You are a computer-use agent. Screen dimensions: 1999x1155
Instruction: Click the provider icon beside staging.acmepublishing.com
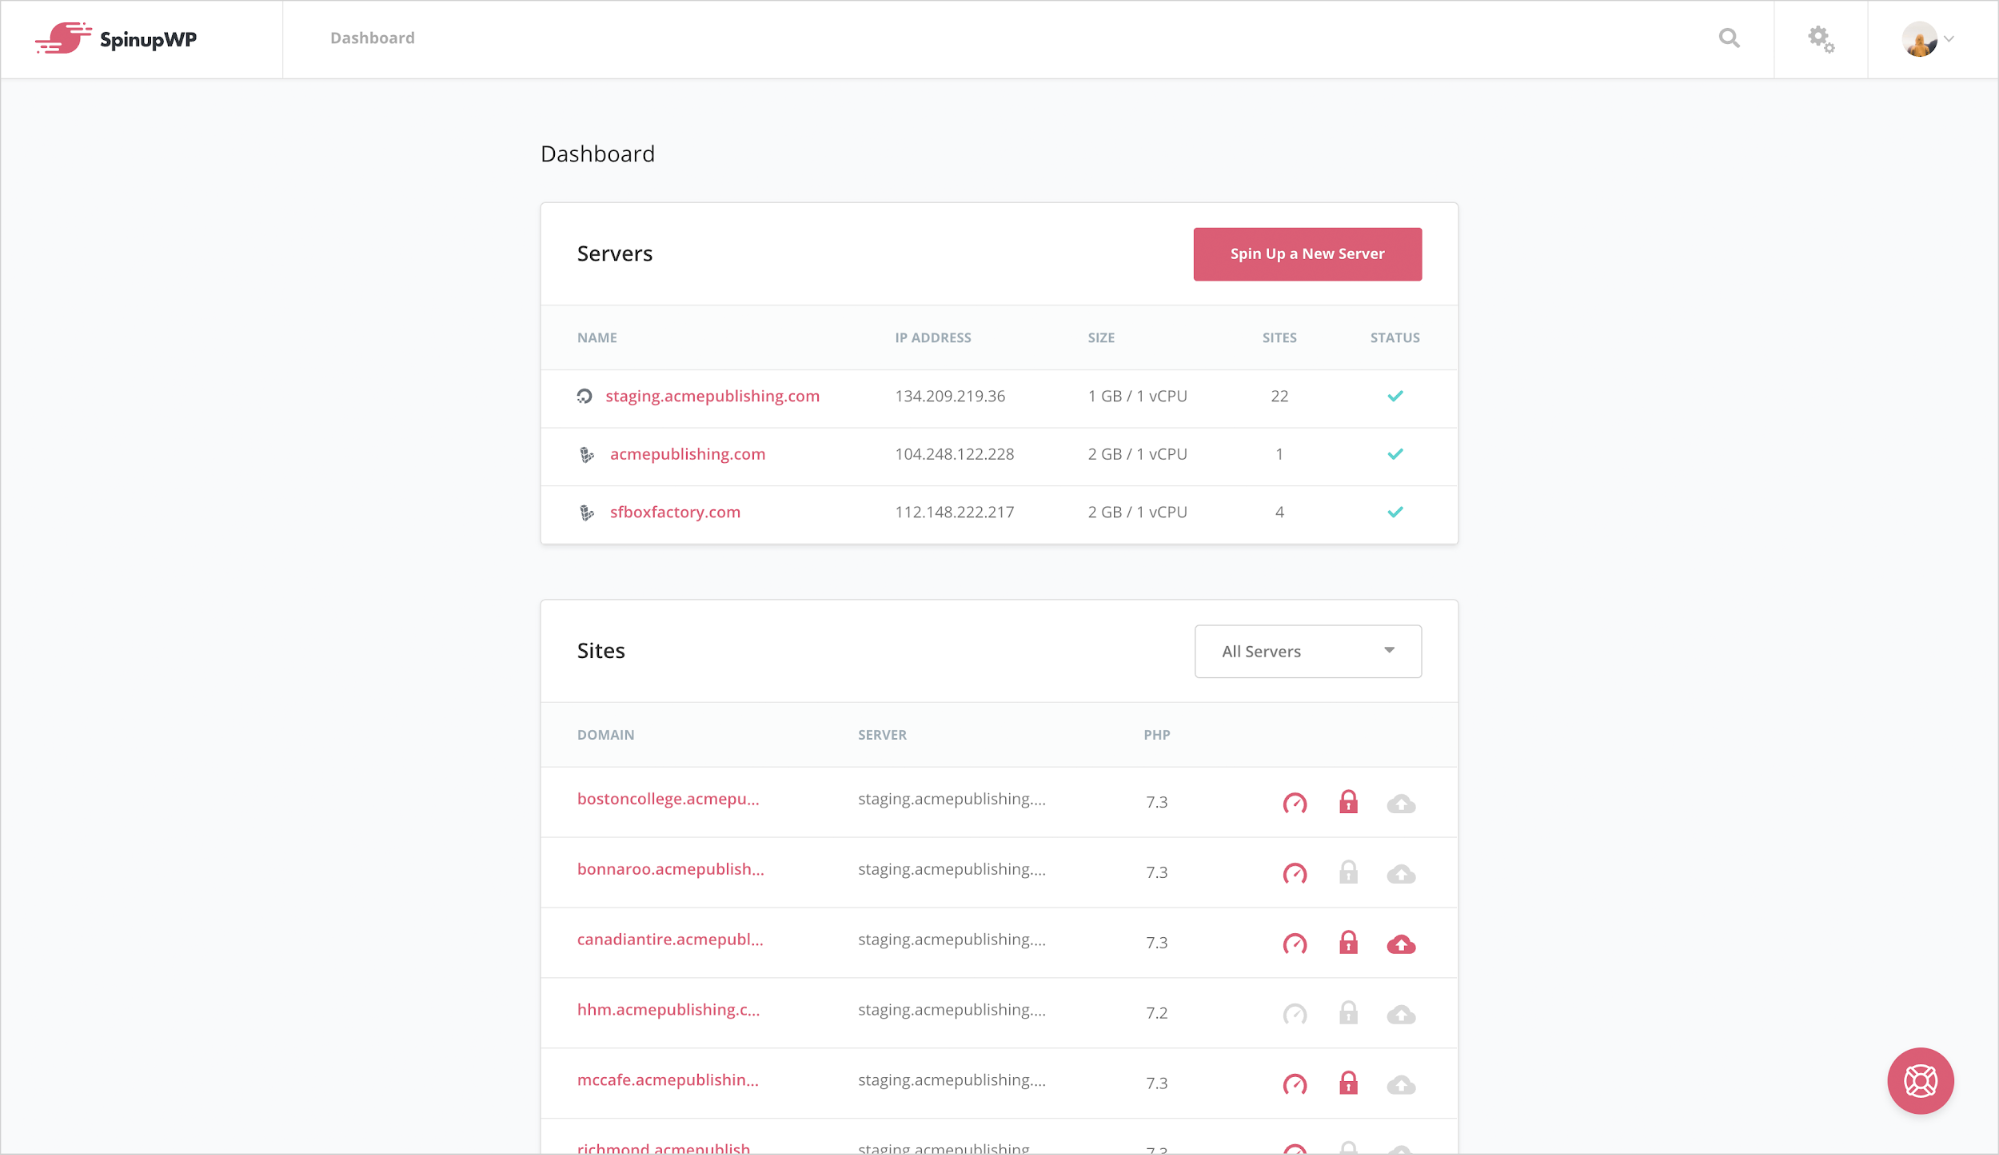(585, 397)
